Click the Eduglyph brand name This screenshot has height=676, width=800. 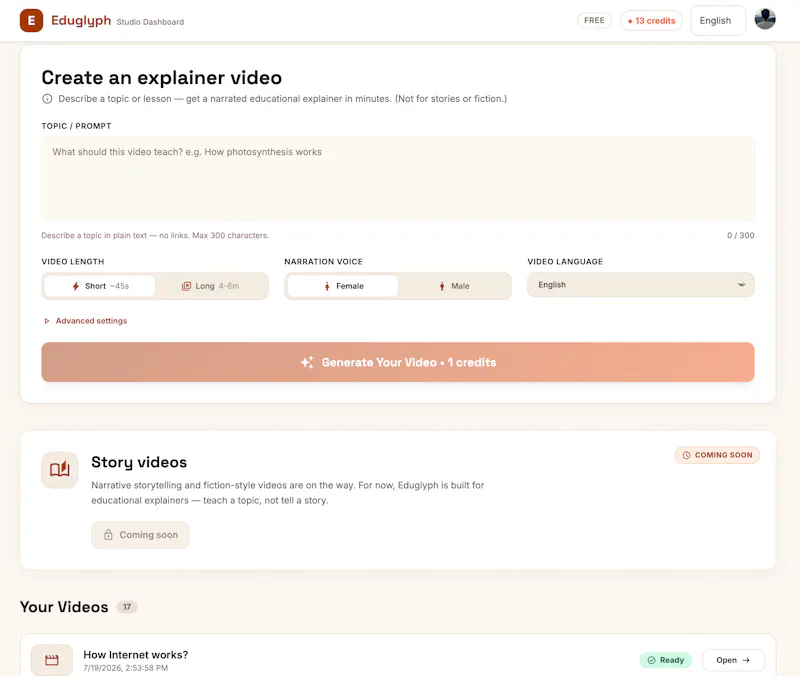click(81, 20)
